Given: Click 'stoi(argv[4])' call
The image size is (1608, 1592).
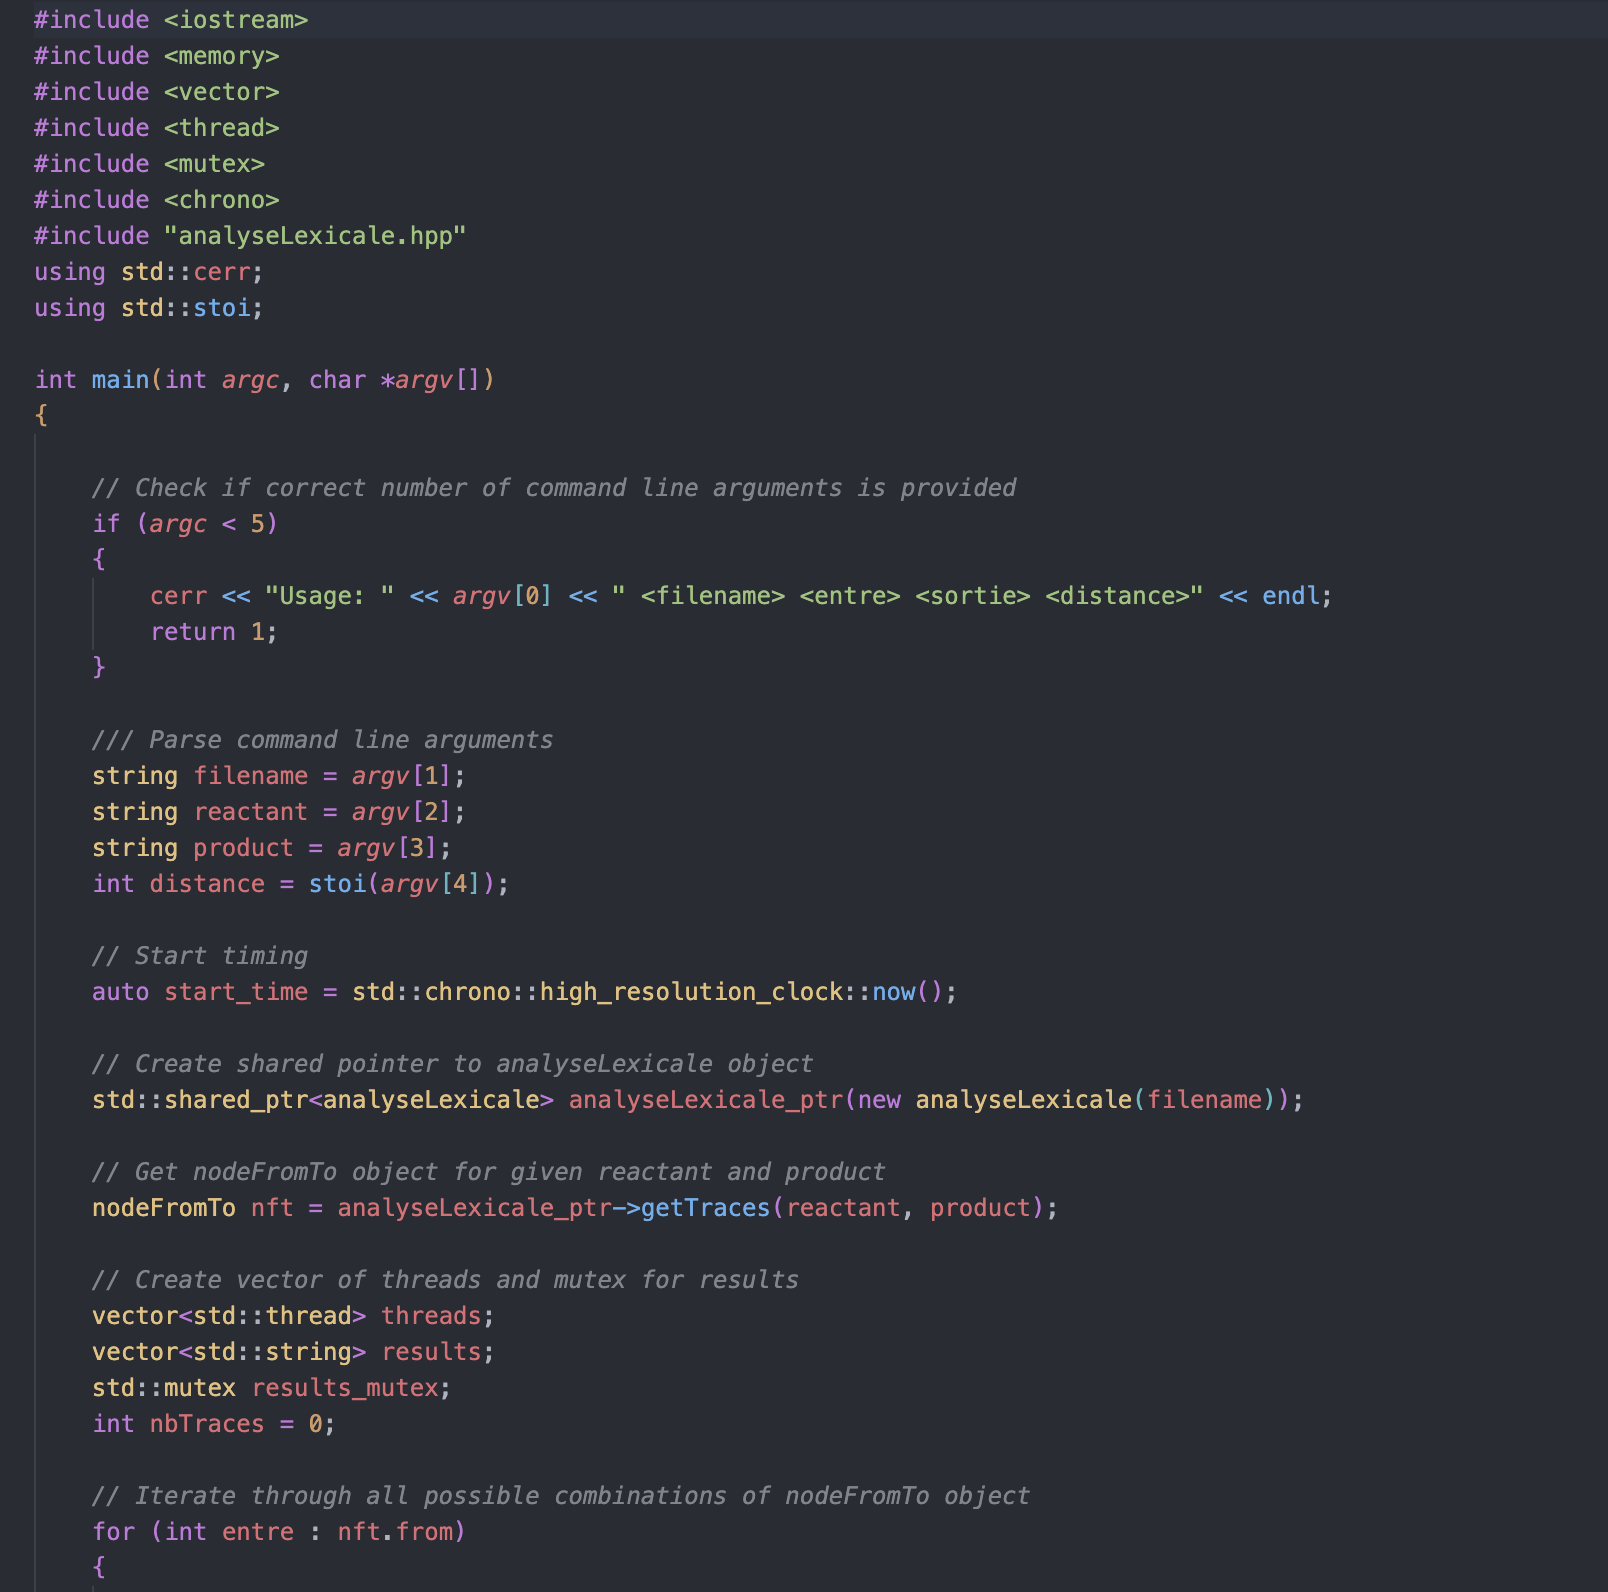Looking at the screenshot, I should [402, 884].
